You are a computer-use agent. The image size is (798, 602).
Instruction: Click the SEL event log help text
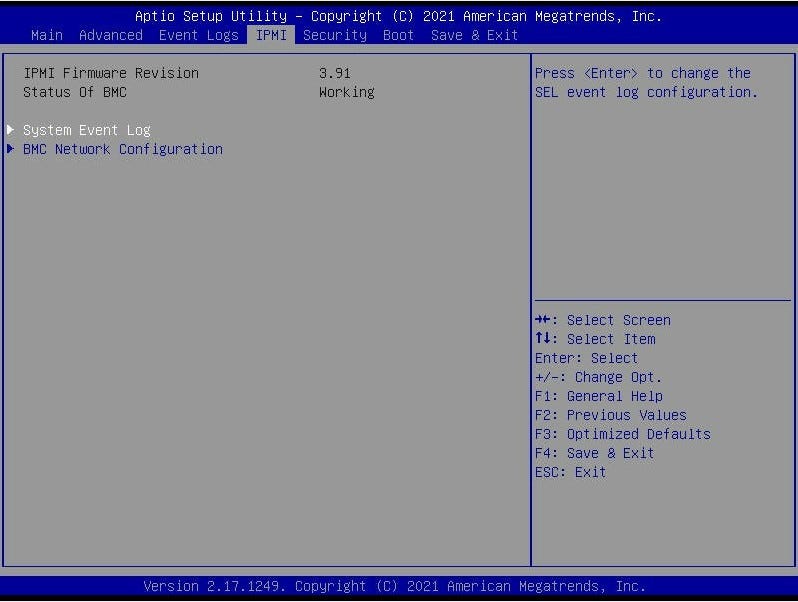click(x=646, y=82)
